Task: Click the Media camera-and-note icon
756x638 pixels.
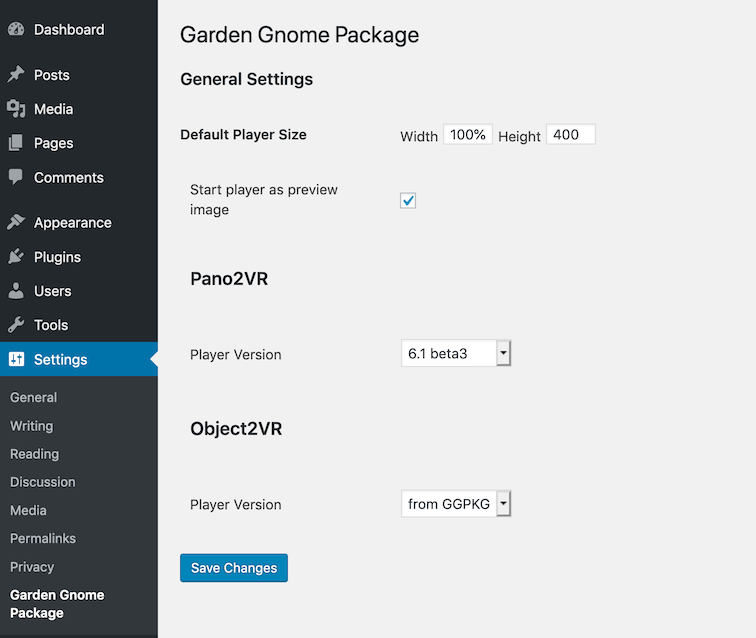Action: tap(16, 109)
